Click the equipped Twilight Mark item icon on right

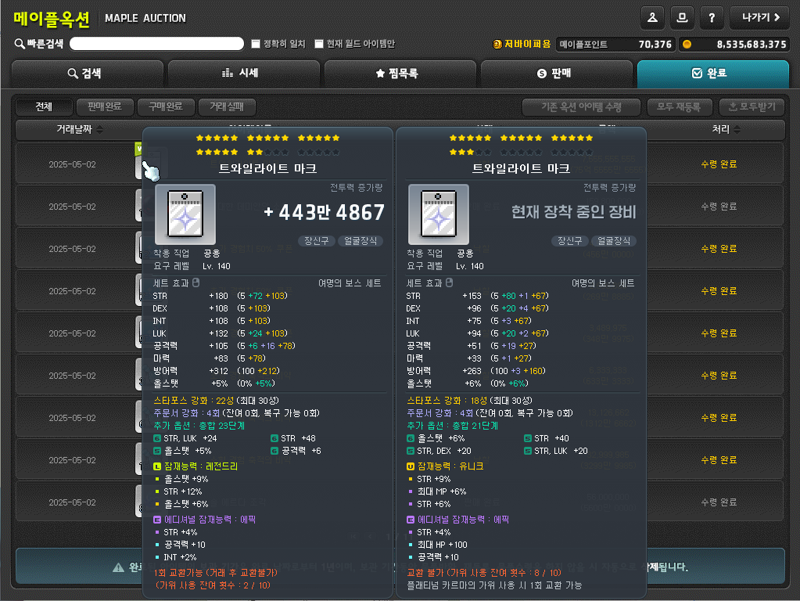(x=438, y=214)
